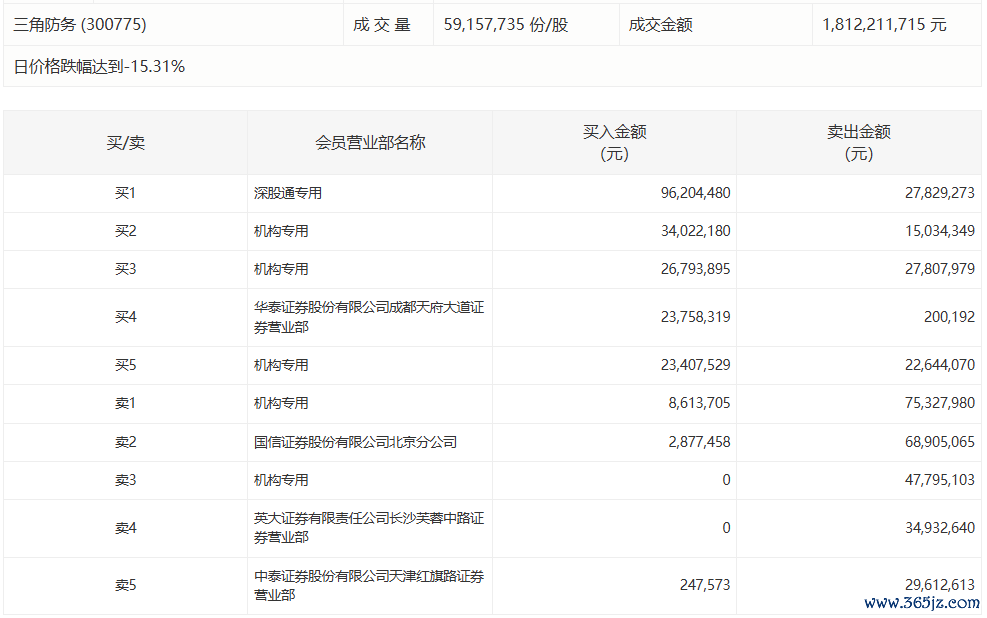Screen dimensions: 987x618
Task: Click 机构专用 in the 卖3 row
Action: coord(281,480)
